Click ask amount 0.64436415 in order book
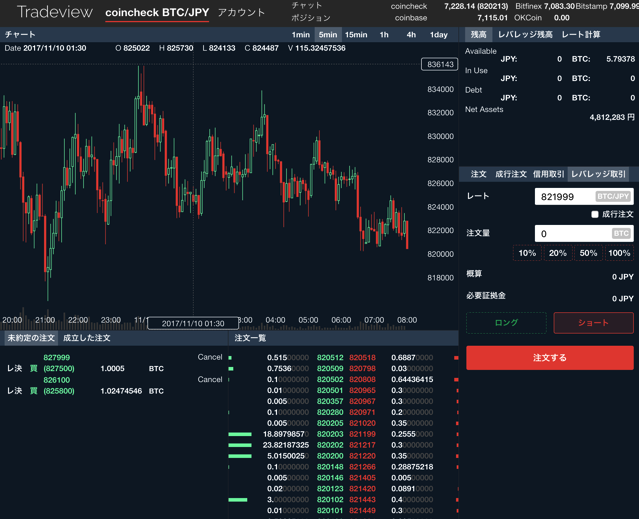 pyautogui.click(x=412, y=380)
